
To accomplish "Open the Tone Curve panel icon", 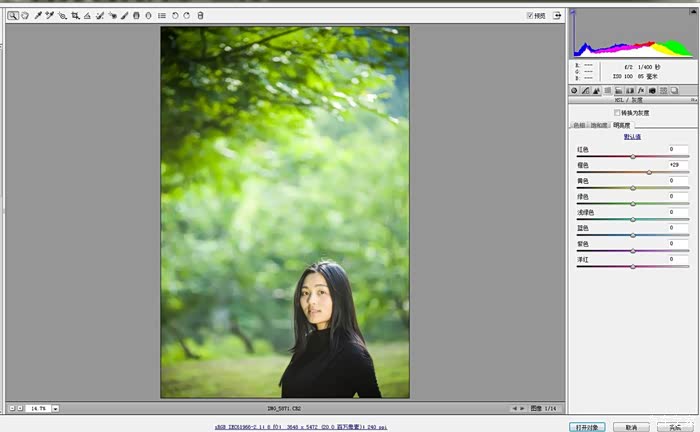I will click(586, 90).
